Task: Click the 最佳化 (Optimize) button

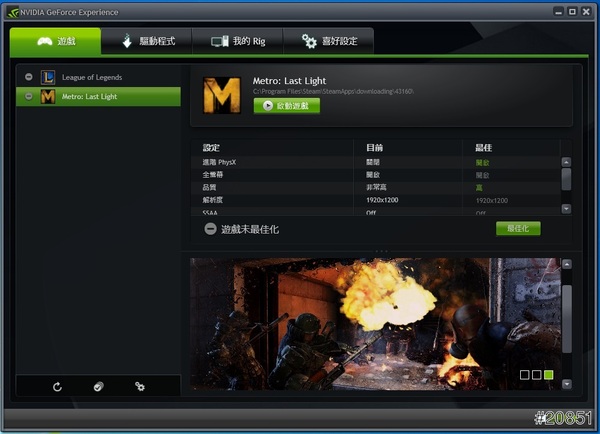Action: 518,228
